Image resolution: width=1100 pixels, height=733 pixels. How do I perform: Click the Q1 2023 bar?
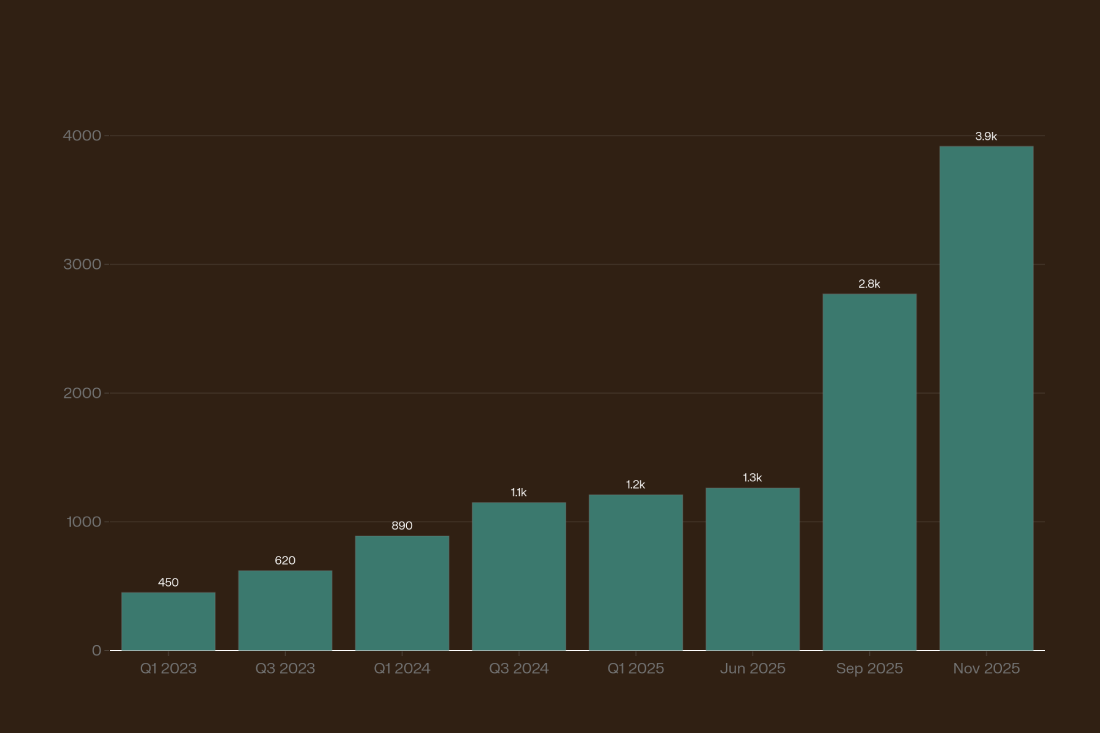pyautogui.click(x=168, y=621)
